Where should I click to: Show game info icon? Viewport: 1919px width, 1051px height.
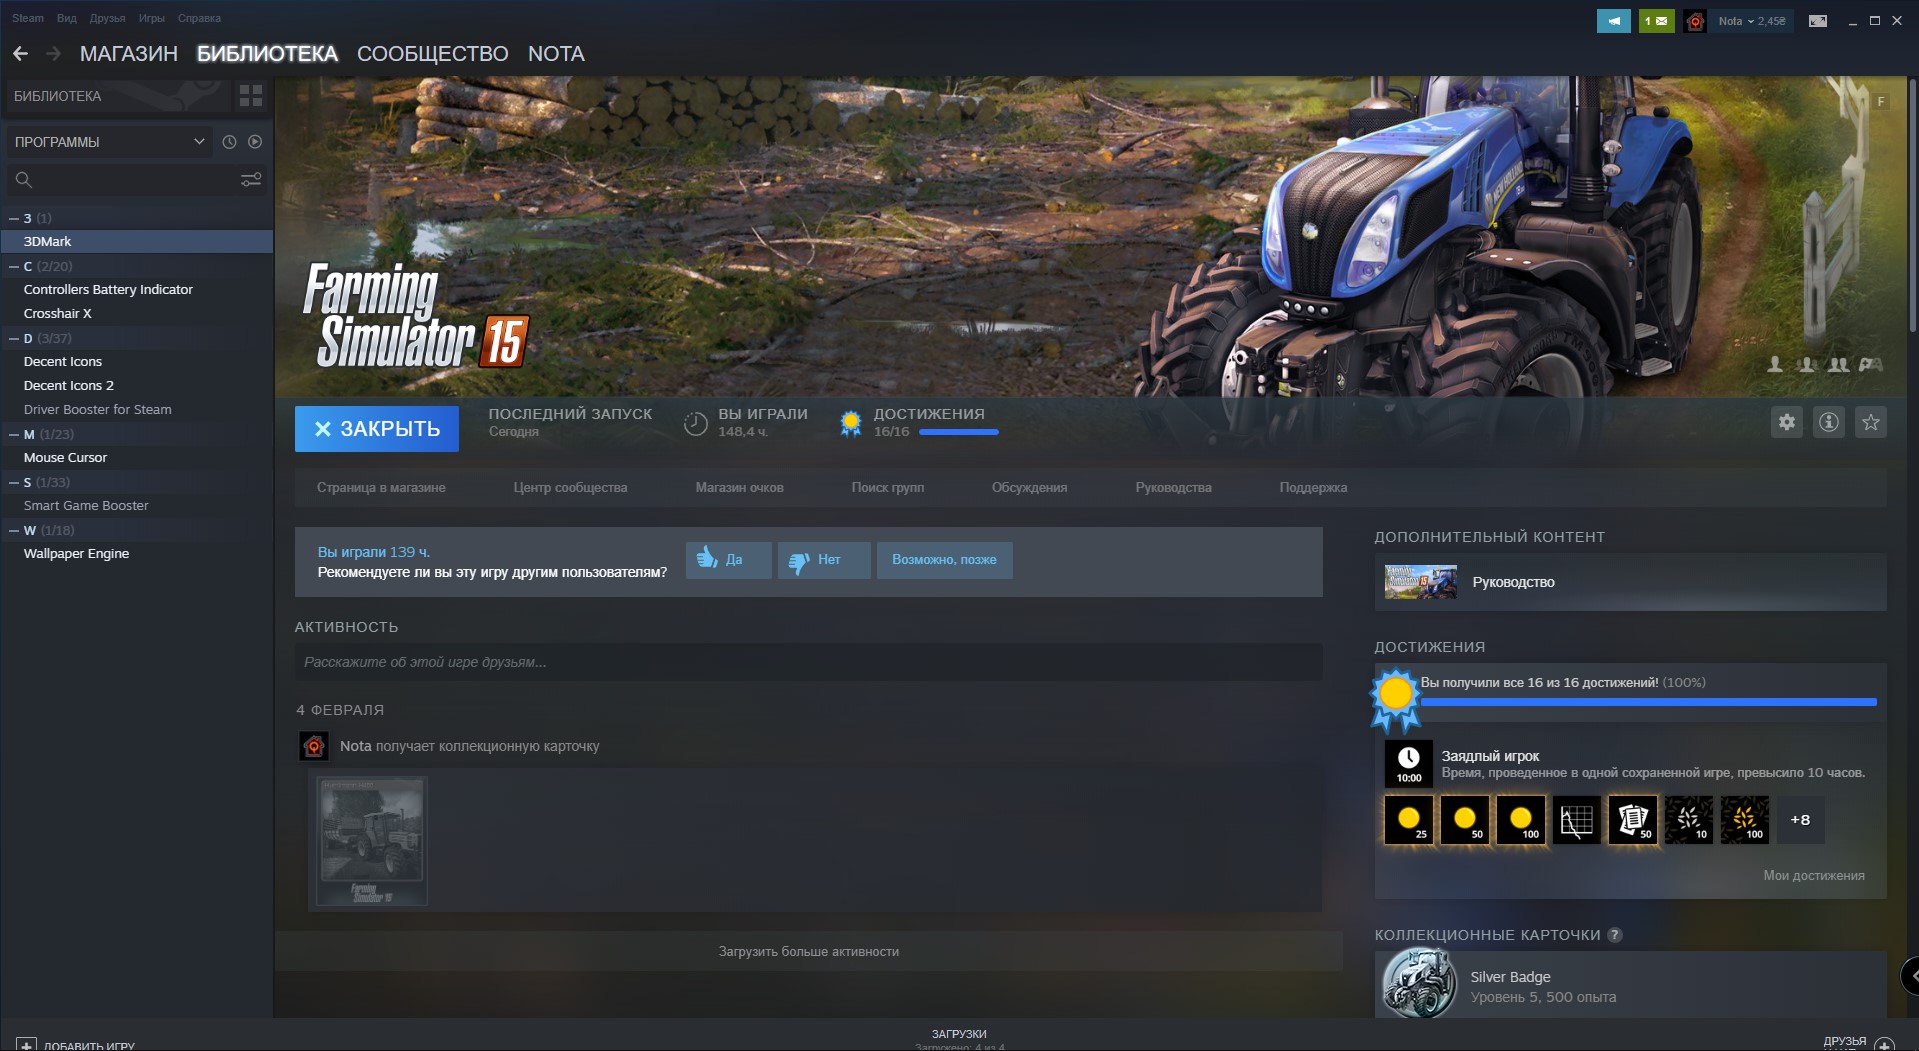tap(1829, 422)
